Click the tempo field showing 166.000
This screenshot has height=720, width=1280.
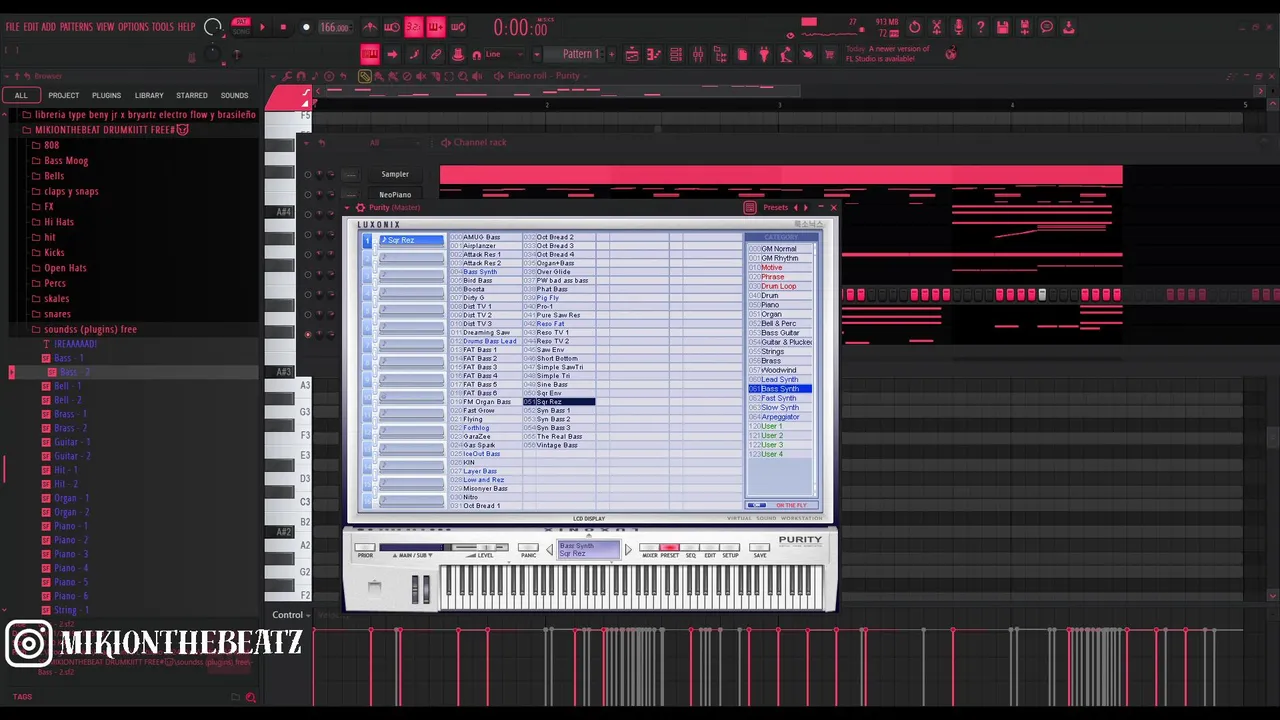coord(335,27)
